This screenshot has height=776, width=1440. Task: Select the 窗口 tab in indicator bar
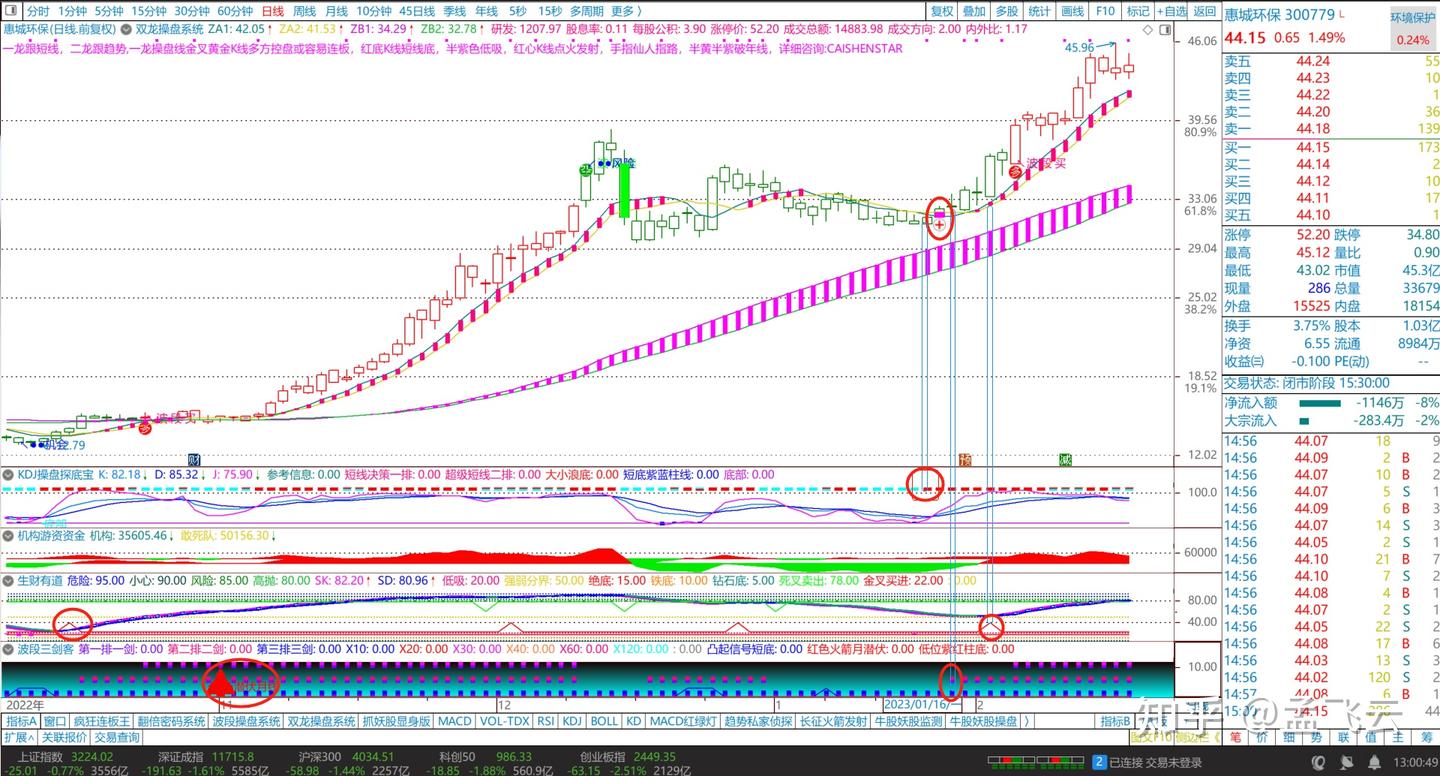coord(55,721)
